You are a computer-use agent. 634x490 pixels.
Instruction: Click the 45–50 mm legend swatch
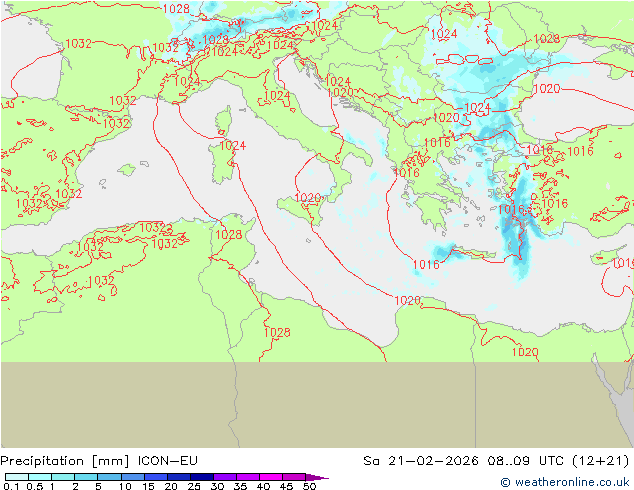point(294,477)
